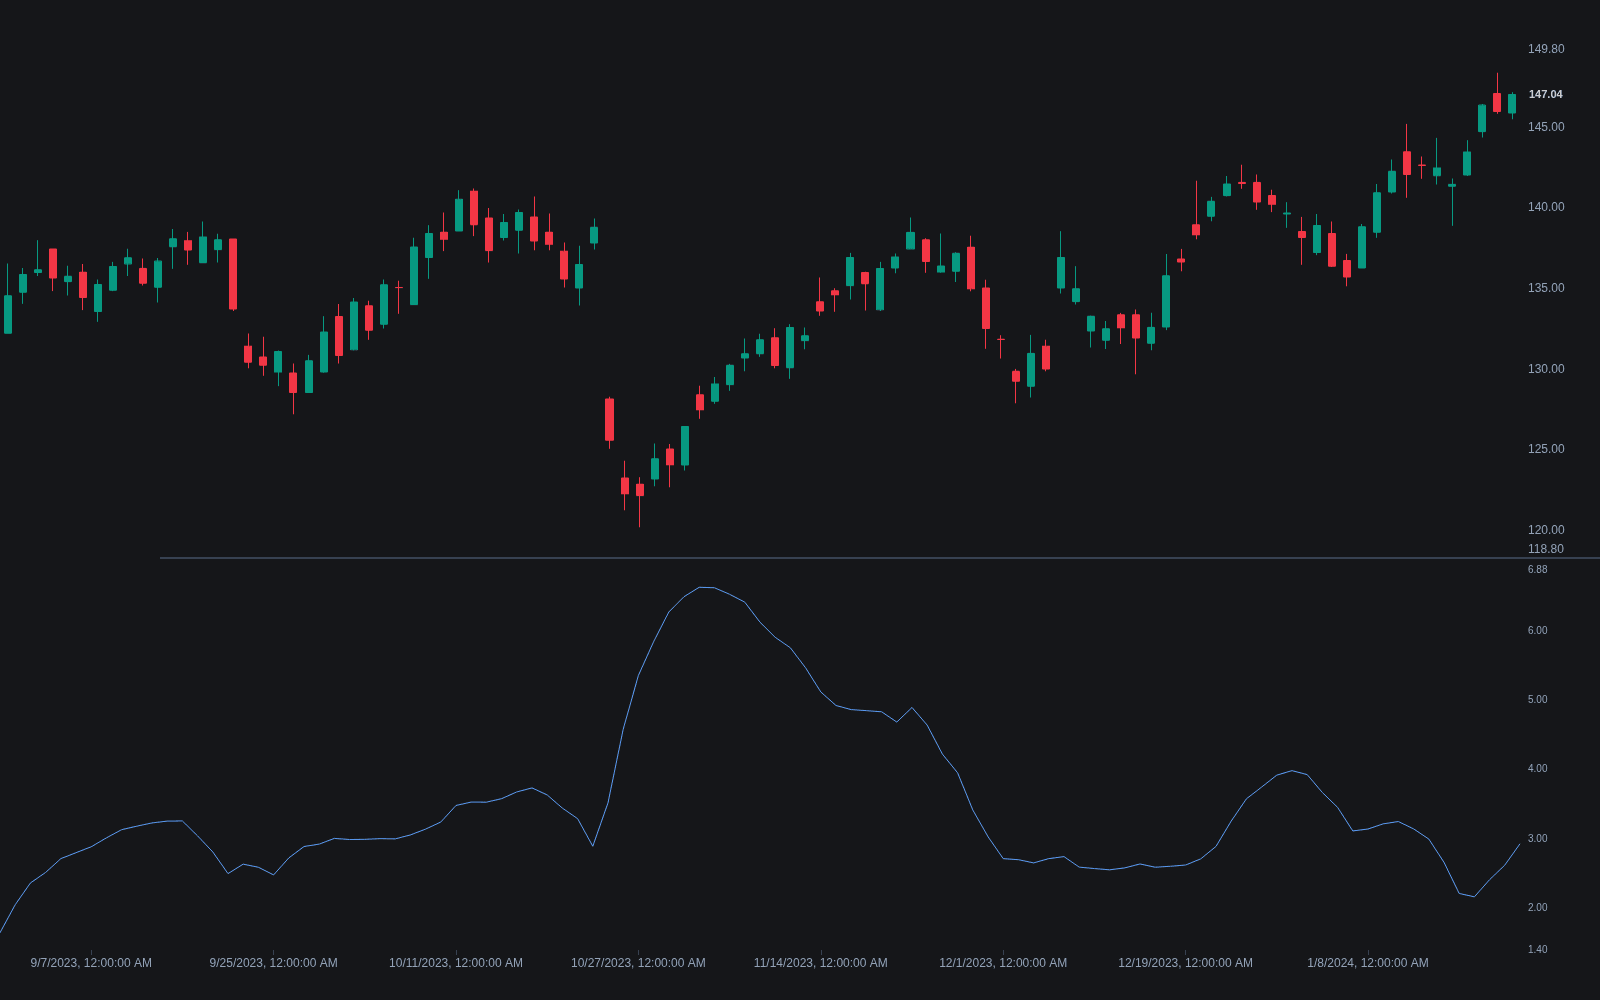Image resolution: width=1600 pixels, height=1000 pixels.
Task: Click the 5.00 indicator axis label
Action: click(1537, 700)
